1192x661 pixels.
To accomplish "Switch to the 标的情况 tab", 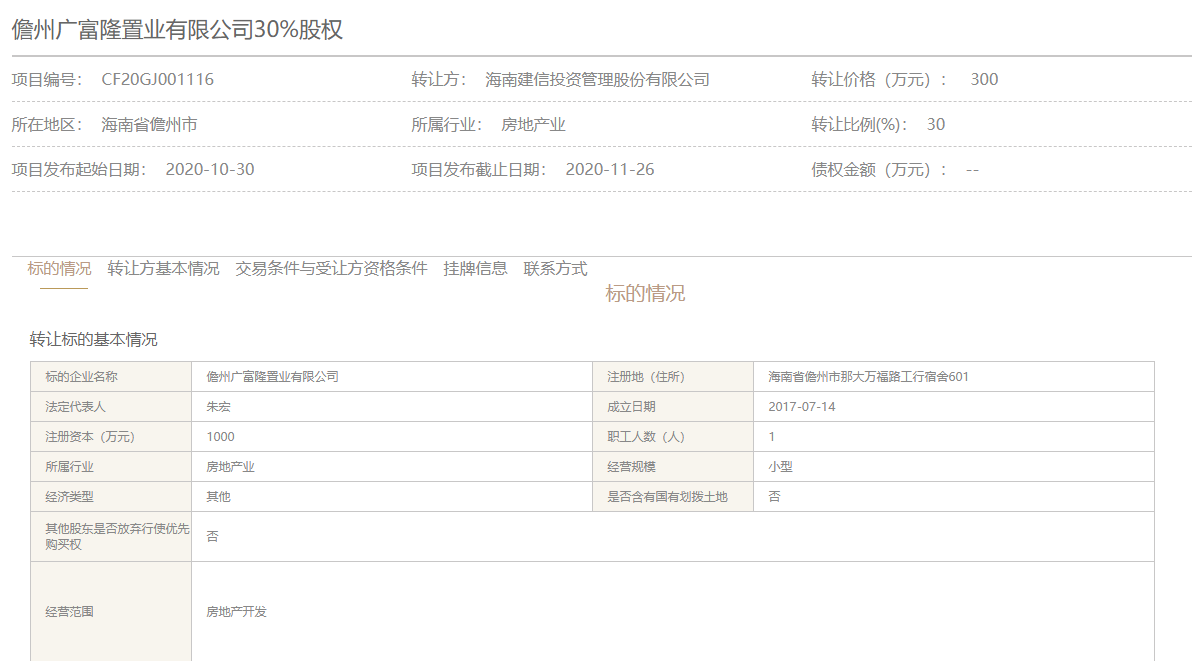I will pyautogui.click(x=58, y=268).
